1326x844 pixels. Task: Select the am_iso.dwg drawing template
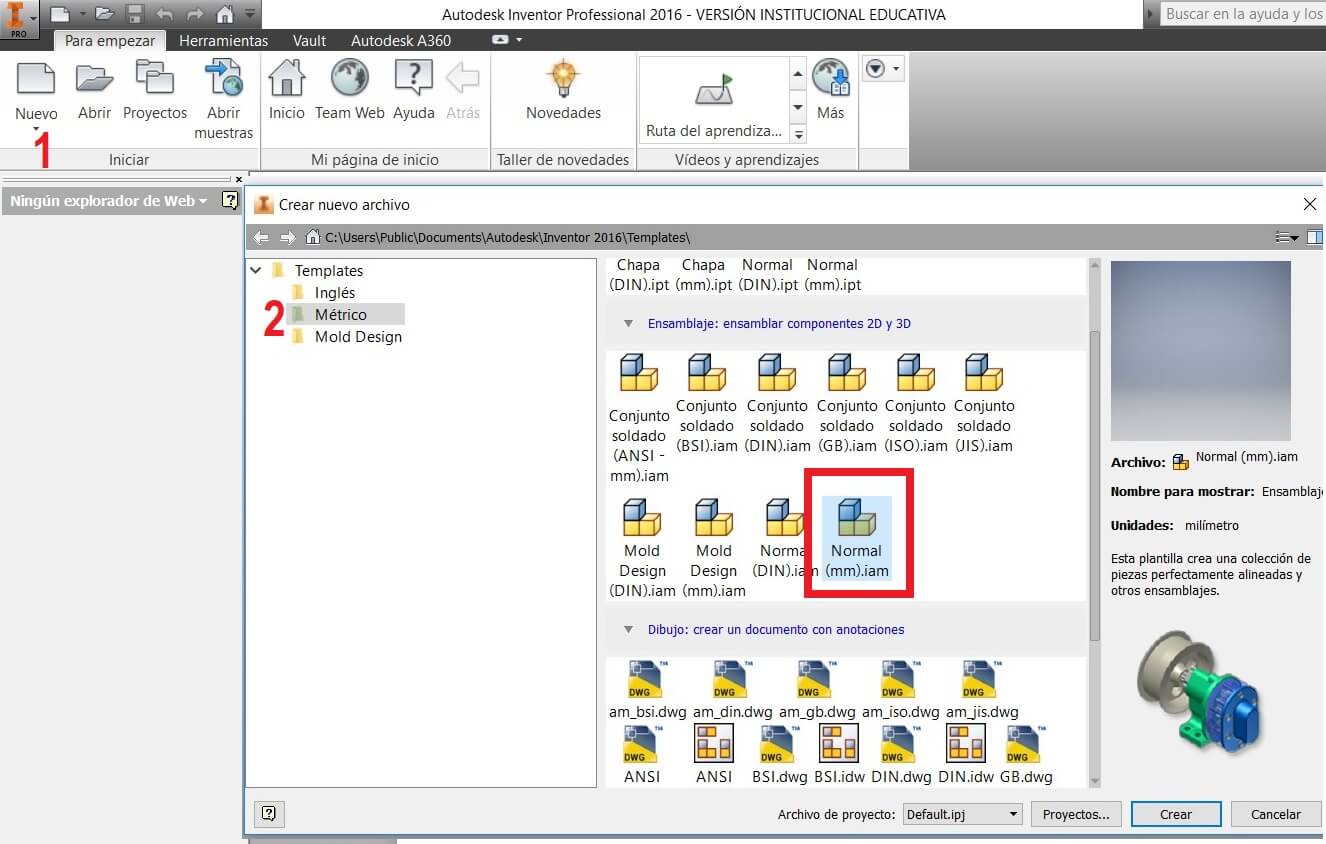pyautogui.click(x=901, y=690)
